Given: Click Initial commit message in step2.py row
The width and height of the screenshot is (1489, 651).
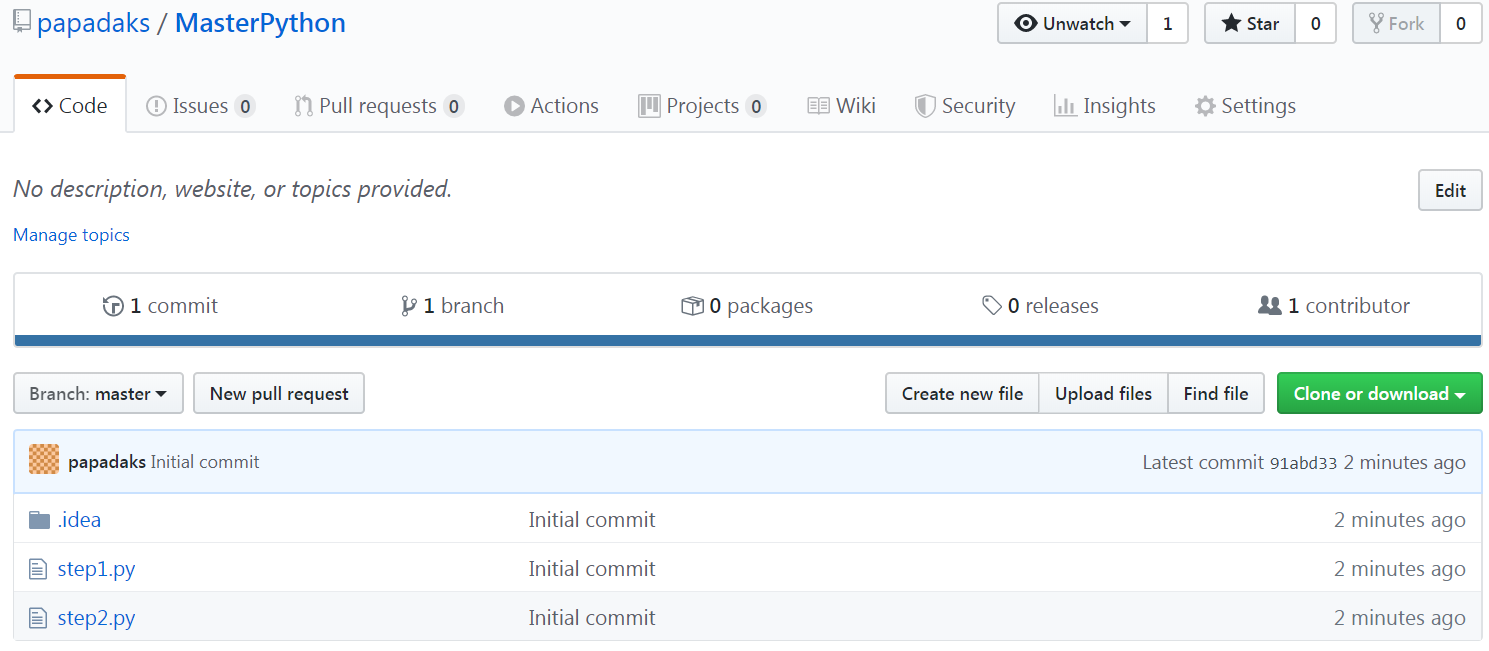Looking at the screenshot, I should [592, 618].
